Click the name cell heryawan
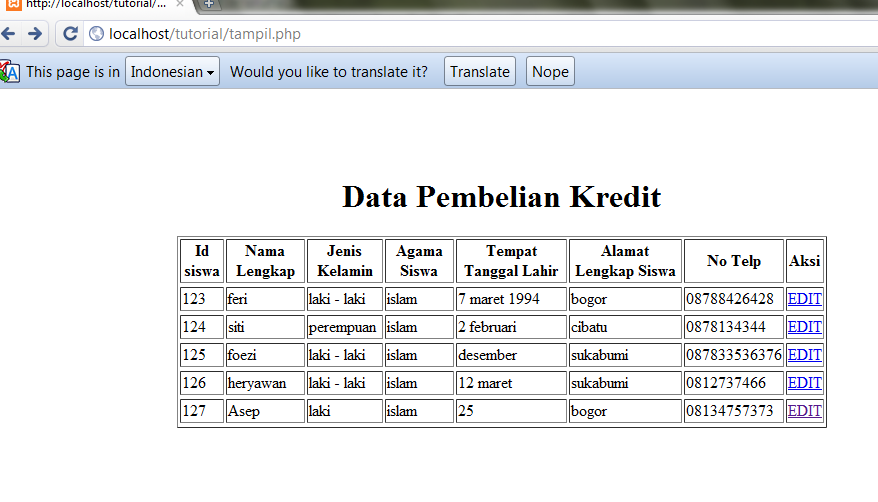Viewport: 878px width, 502px height. [x=265, y=383]
